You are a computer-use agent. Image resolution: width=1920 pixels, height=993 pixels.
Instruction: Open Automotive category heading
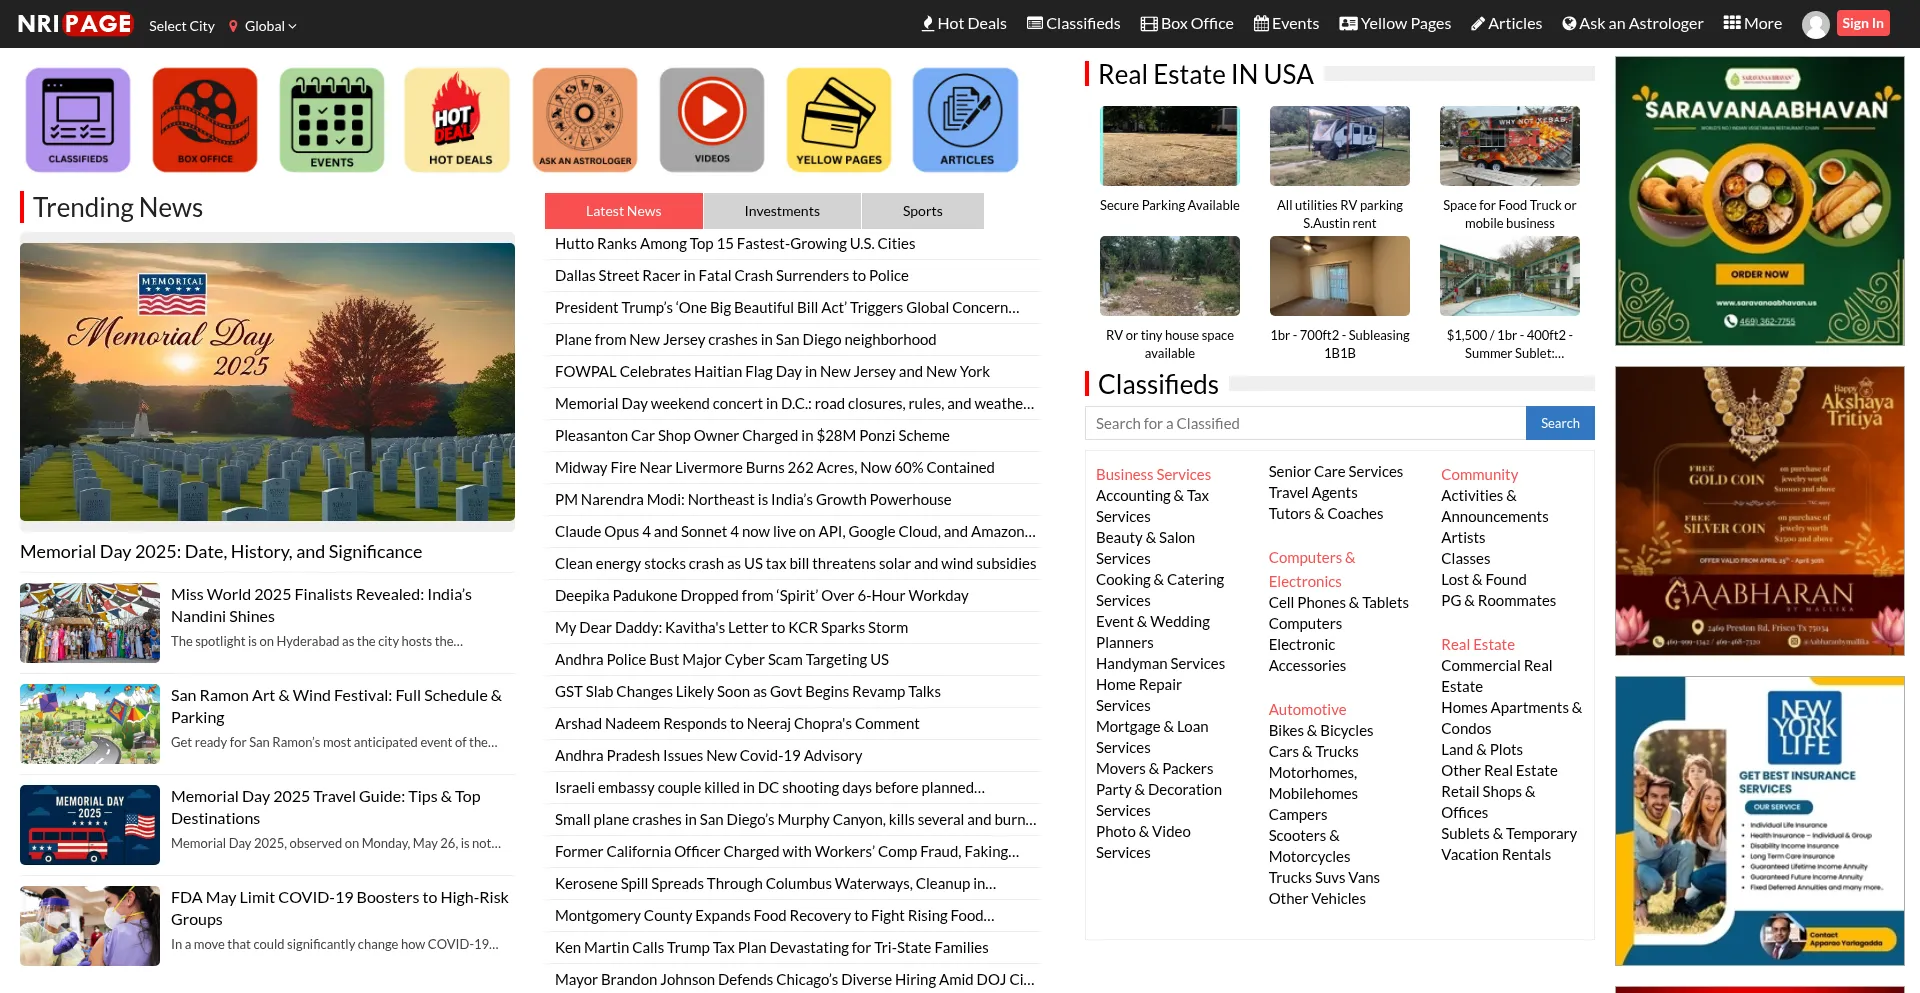[x=1307, y=709]
